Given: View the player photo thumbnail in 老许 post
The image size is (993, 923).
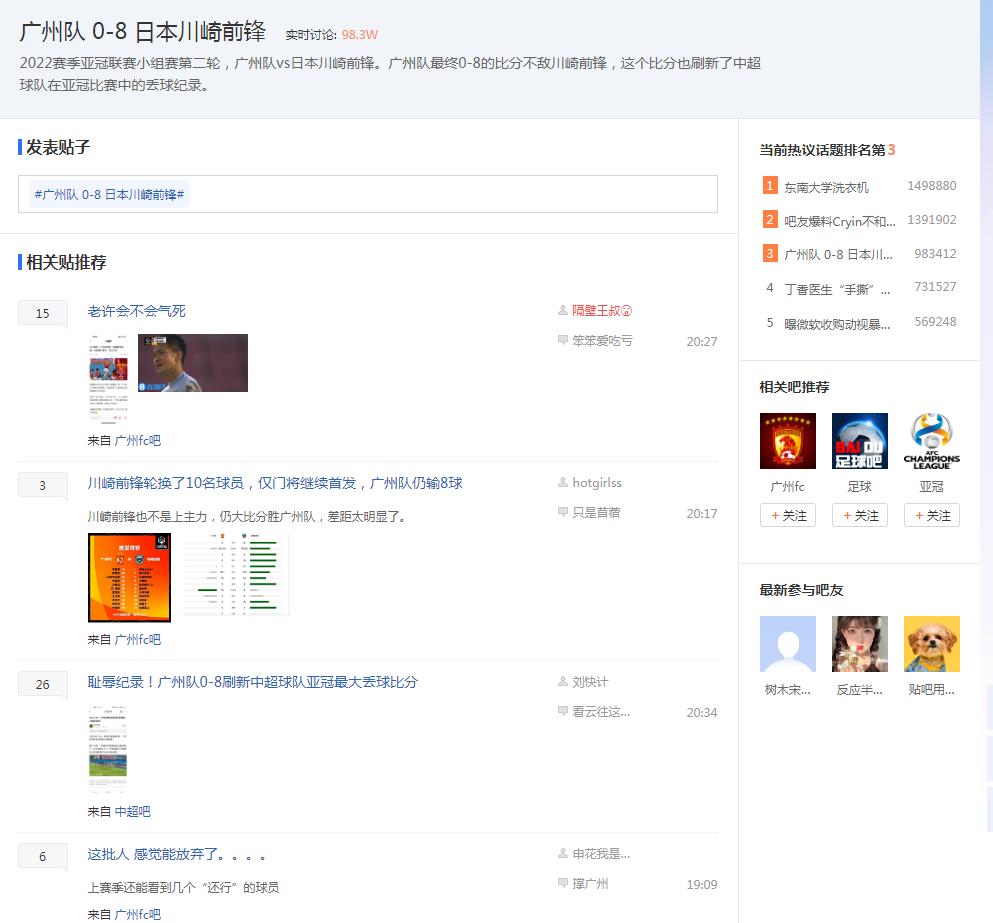Looking at the screenshot, I should [193, 362].
